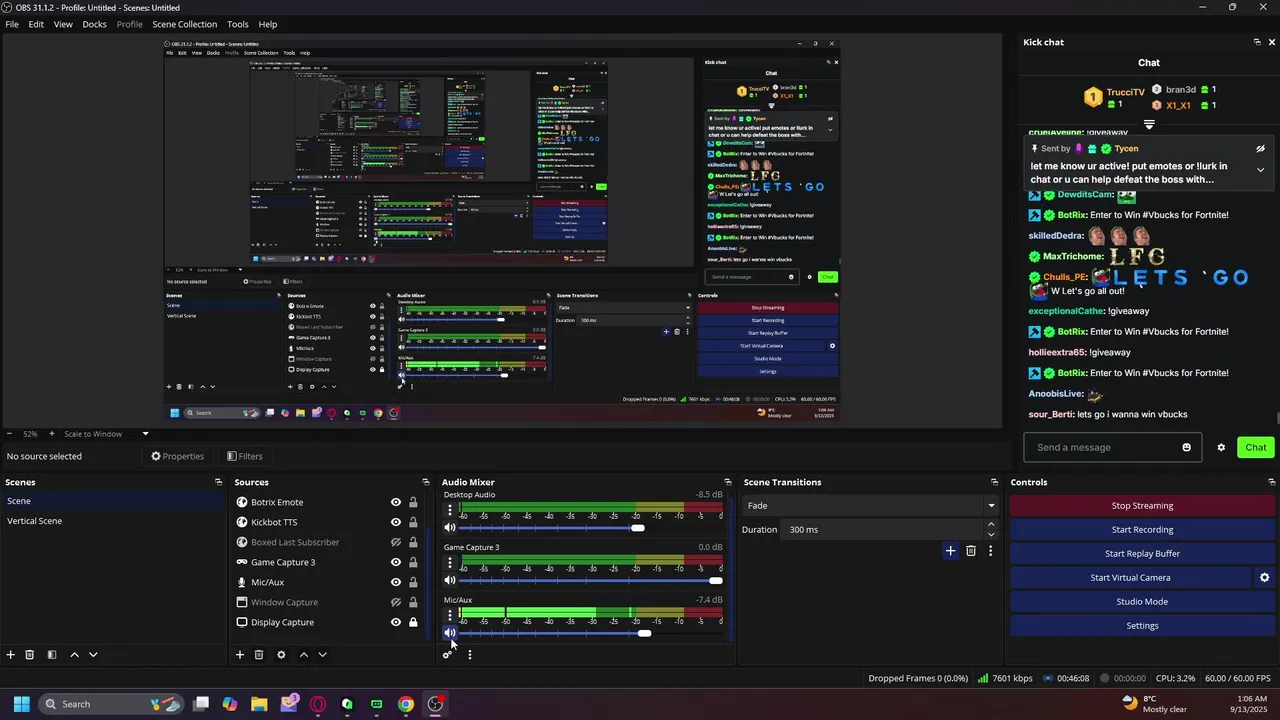Hide the Kickbot TTS source
Screen dimensions: 1280x720
tap(396, 522)
